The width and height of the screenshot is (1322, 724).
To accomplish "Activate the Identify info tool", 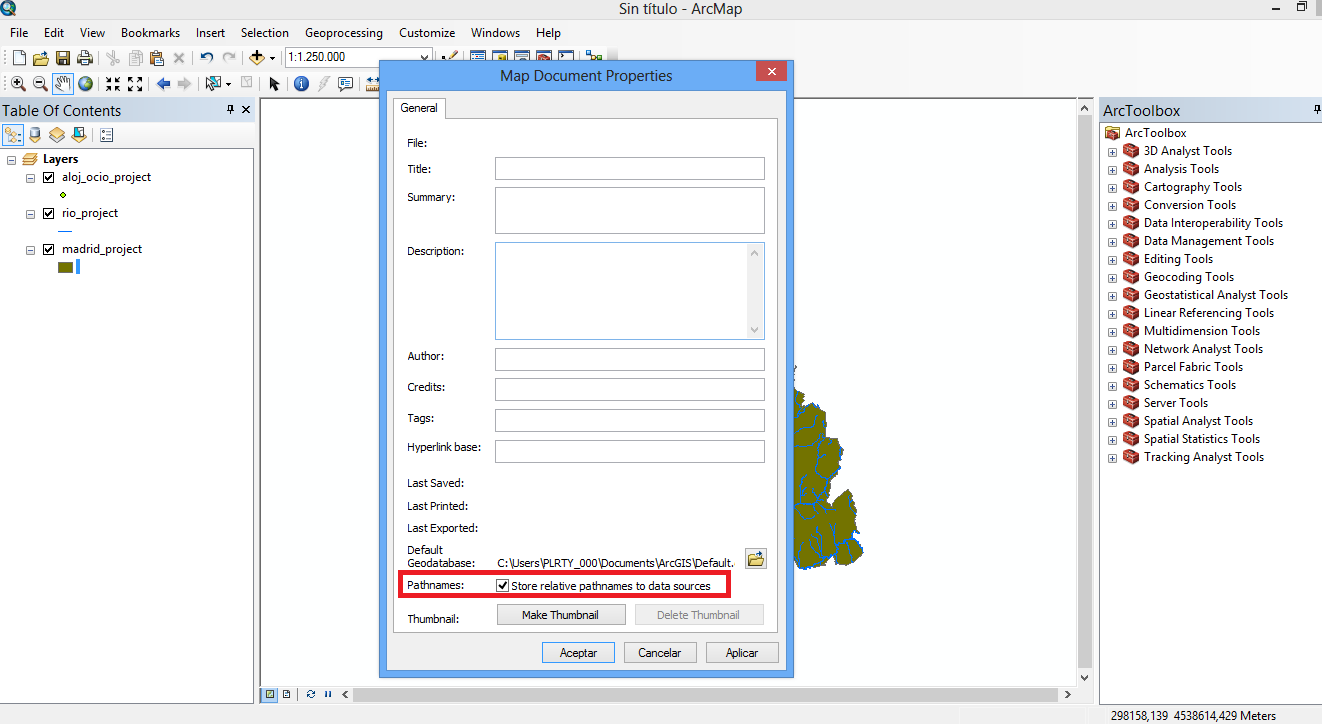I will 301,84.
